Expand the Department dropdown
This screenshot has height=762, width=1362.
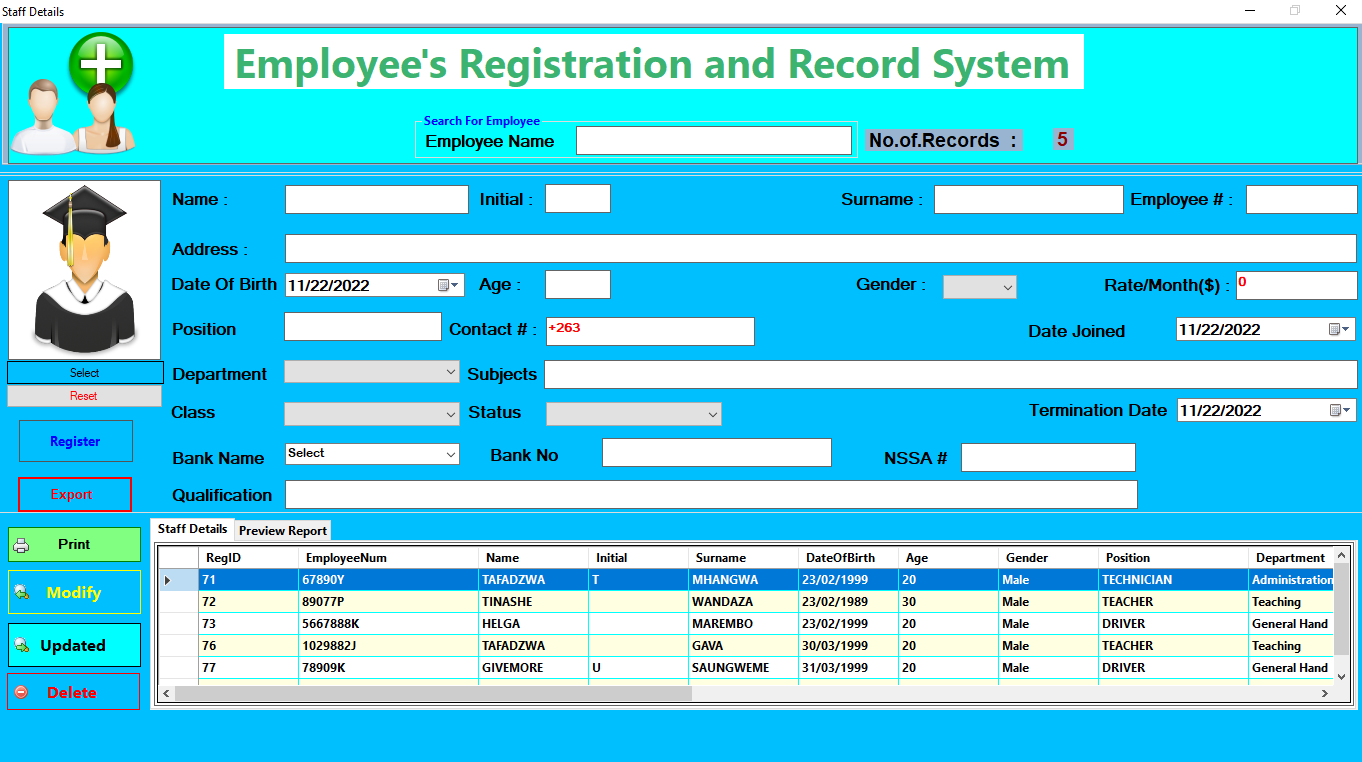pyautogui.click(x=450, y=371)
